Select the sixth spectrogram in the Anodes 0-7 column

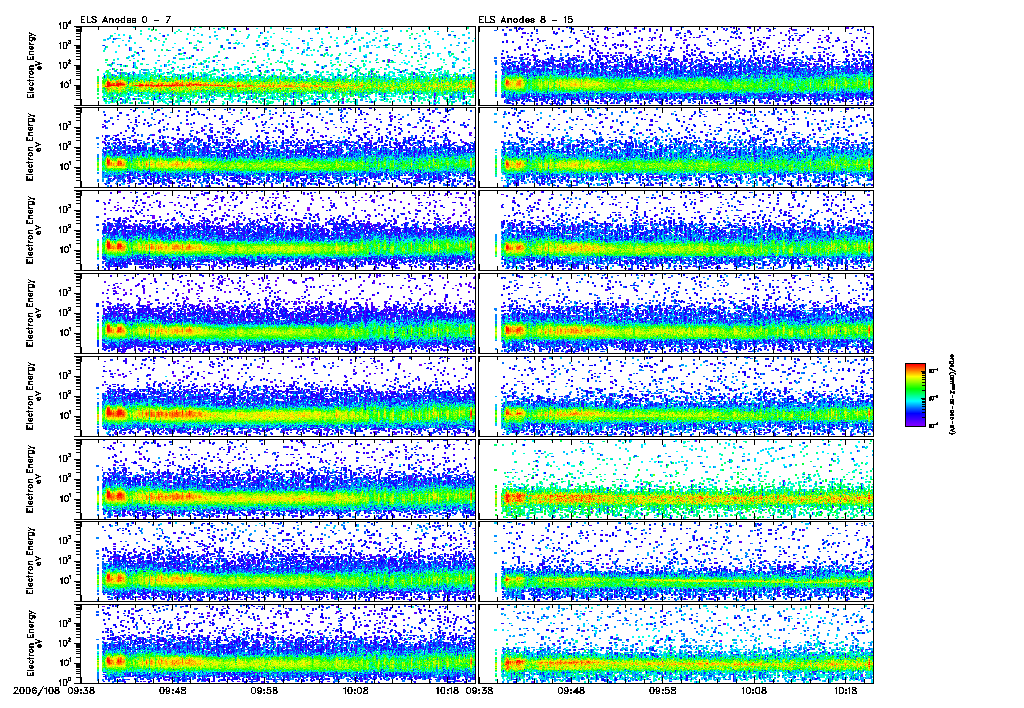pyautogui.click(x=278, y=479)
